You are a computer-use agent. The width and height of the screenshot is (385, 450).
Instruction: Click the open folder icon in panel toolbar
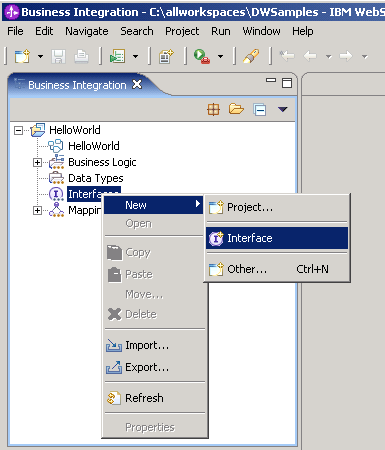[x=236, y=109]
